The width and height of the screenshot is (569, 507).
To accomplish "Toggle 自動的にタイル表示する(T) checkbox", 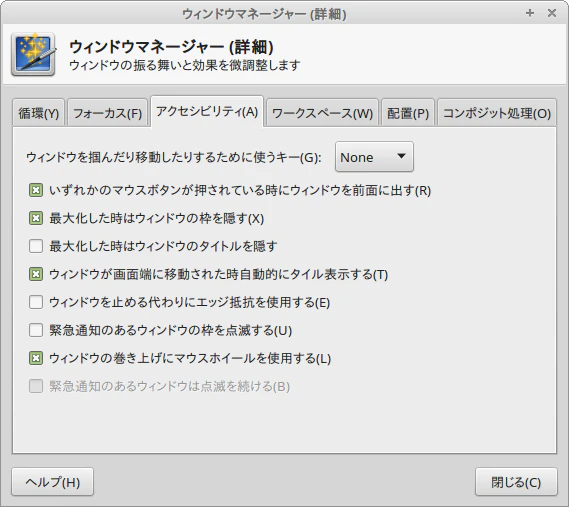I will [36, 274].
